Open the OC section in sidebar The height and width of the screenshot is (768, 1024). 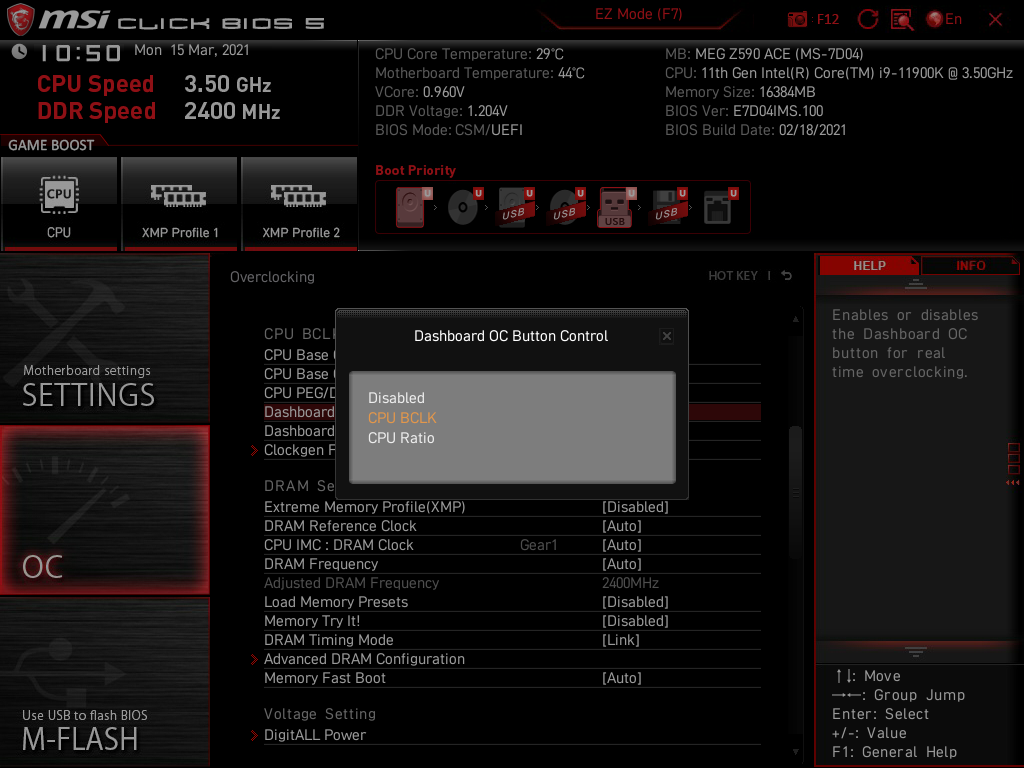104,510
